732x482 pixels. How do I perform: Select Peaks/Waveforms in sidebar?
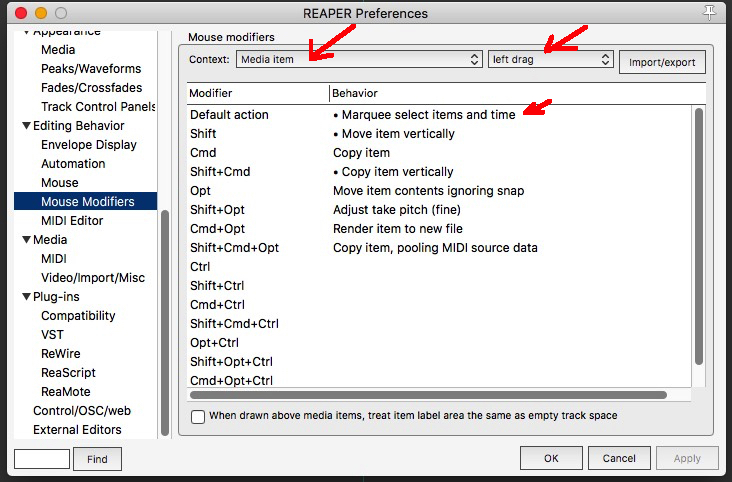(91, 69)
